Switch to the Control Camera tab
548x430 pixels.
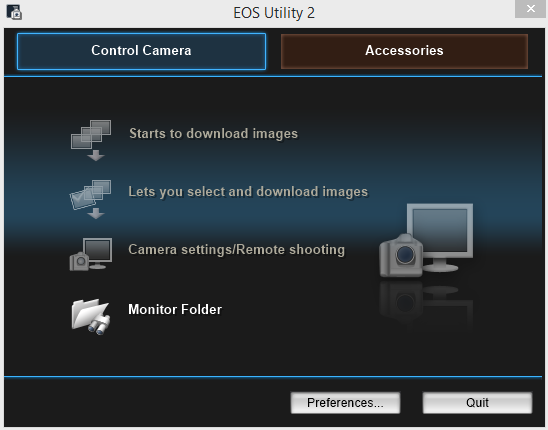[141, 51]
